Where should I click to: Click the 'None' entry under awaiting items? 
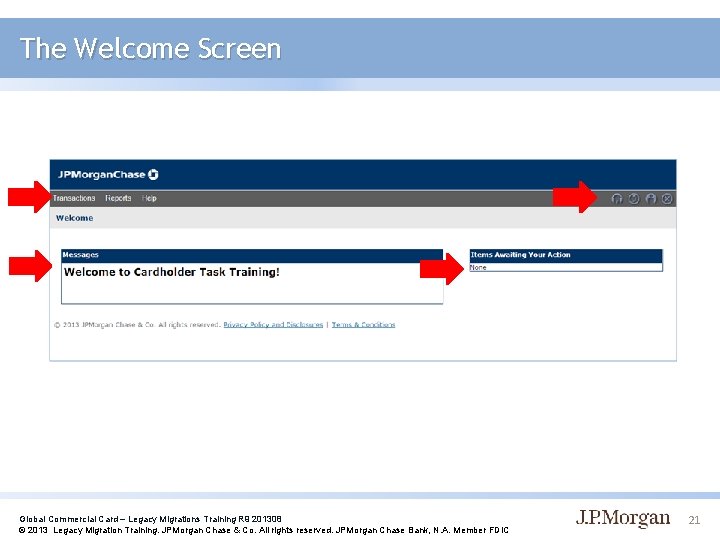pyautogui.click(x=478, y=267)
